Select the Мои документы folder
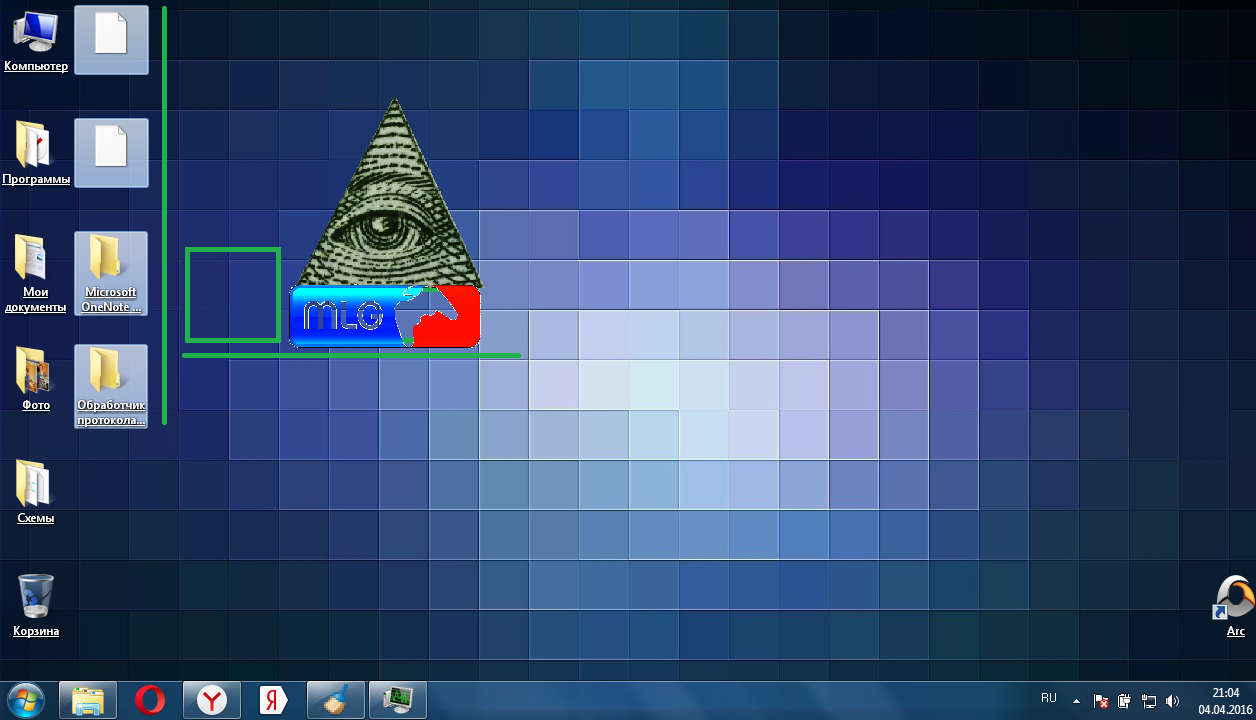Viewport: 1256px width, 720px height. [x=36, y=273]
